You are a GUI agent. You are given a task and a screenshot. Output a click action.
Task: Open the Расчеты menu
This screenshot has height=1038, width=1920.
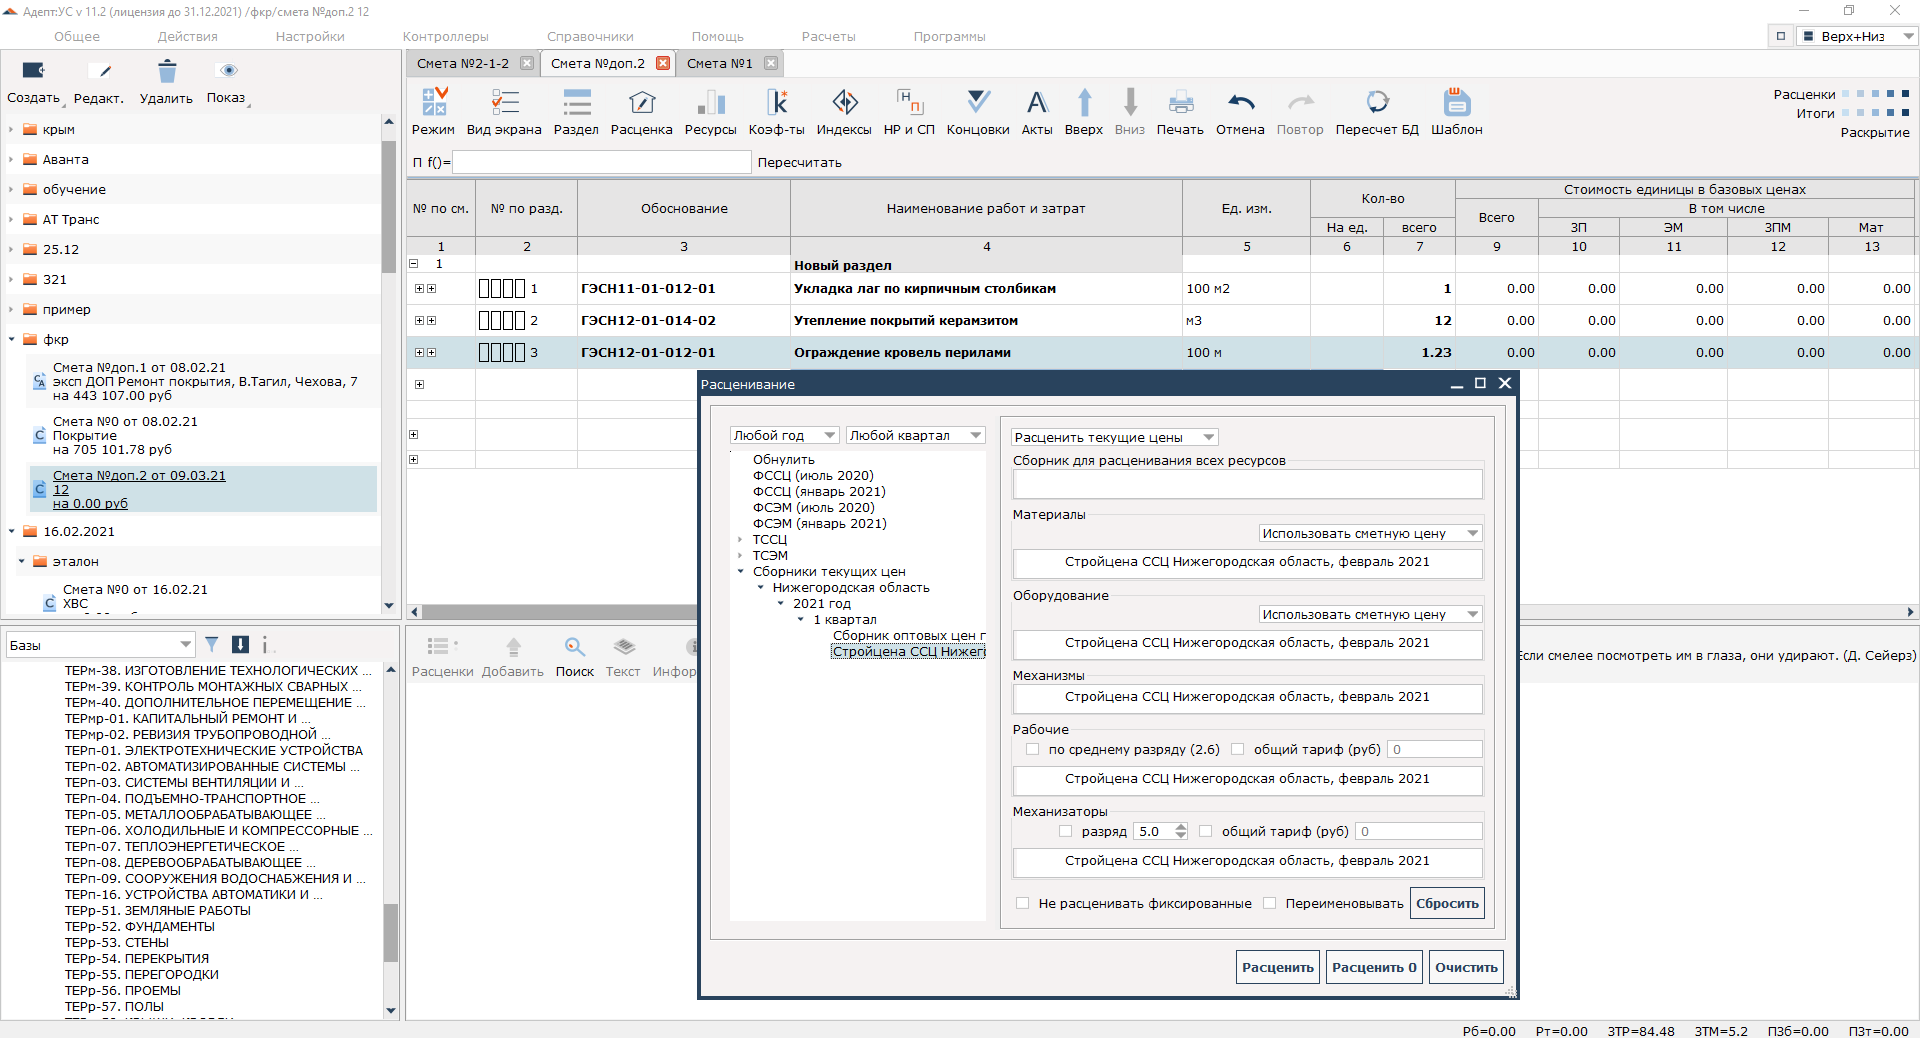pyautogui.click(x=829, y=36)
